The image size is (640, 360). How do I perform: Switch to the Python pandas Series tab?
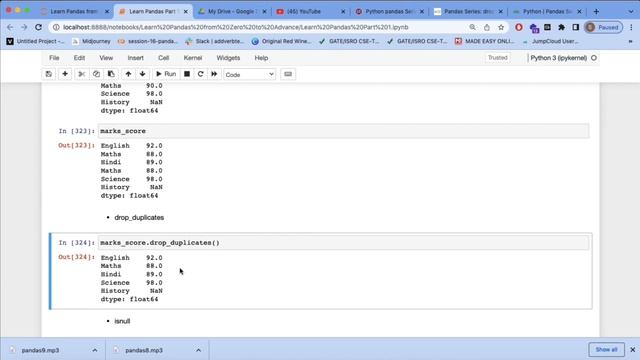pos(389,11)
